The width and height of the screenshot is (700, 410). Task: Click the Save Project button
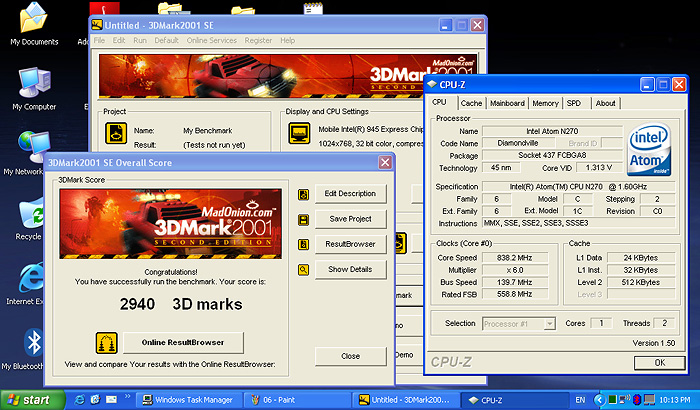350,219
